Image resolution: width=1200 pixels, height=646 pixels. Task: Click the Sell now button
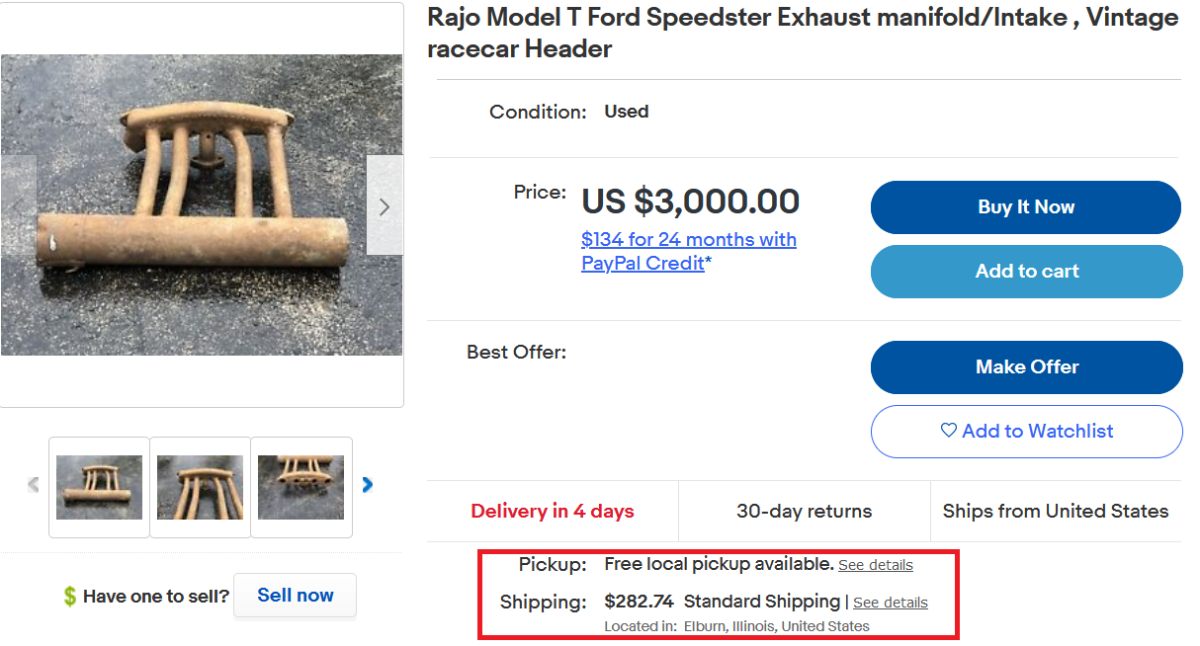tap(295, 595)
